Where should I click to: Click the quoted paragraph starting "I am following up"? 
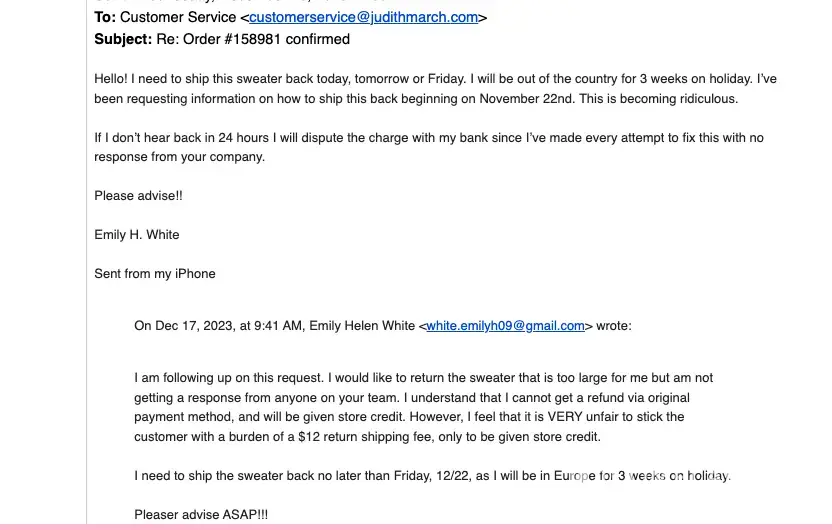coord(423,378)
